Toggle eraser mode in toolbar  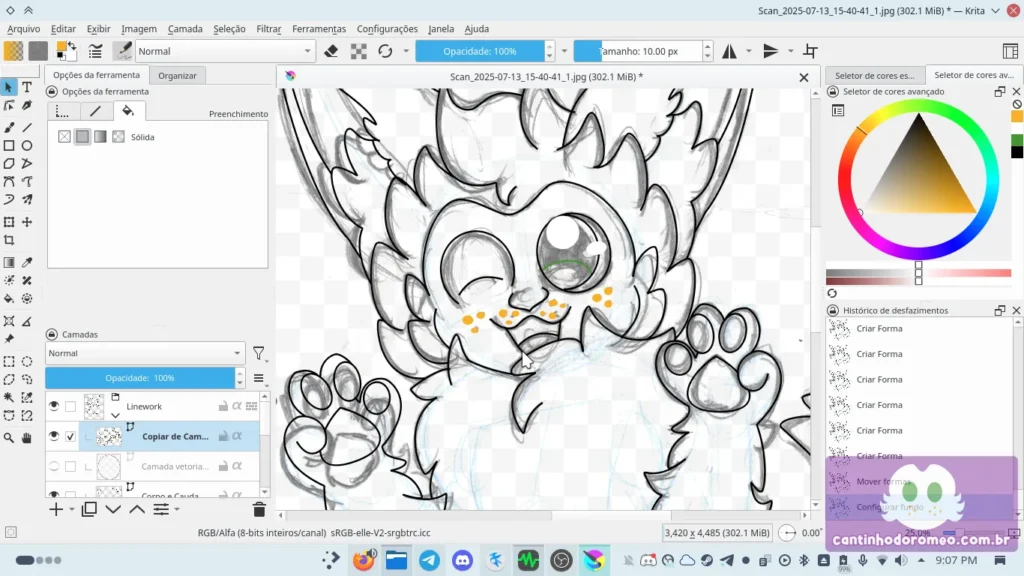331,51
